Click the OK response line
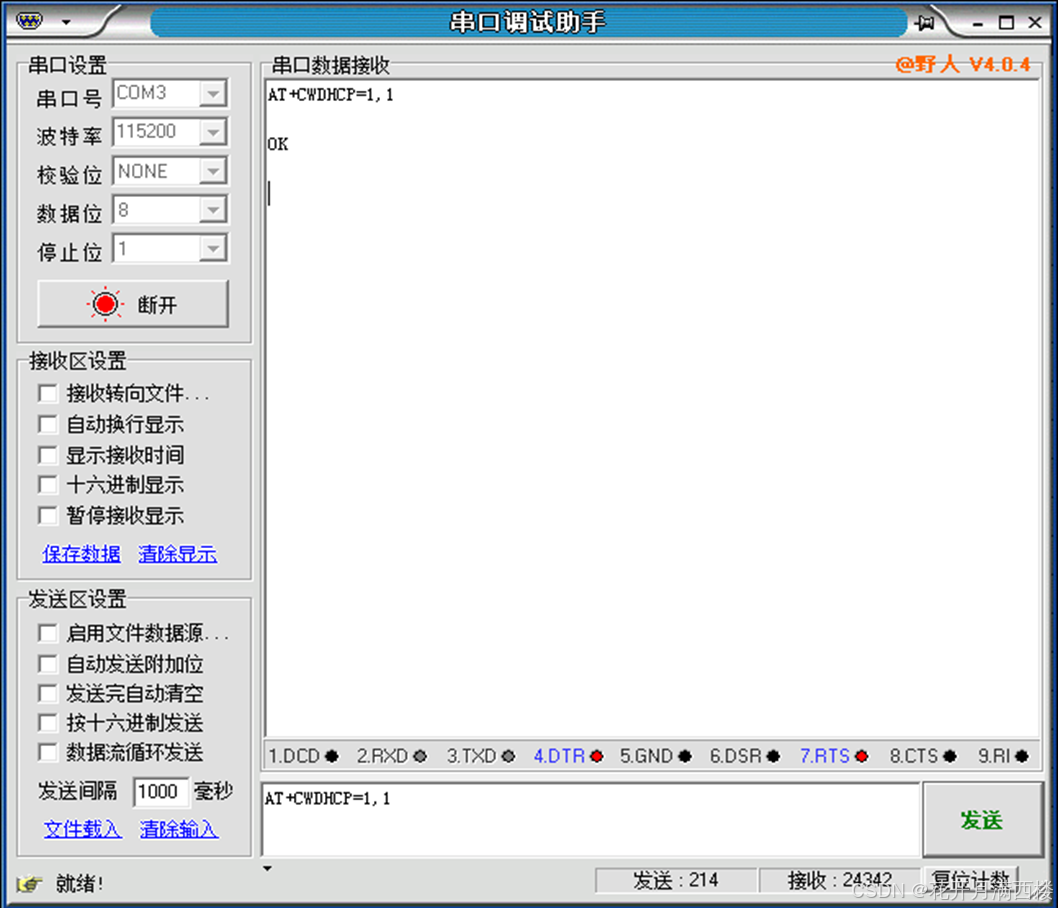The width and height of the screenshot is (1058, 908). point(278,144)
